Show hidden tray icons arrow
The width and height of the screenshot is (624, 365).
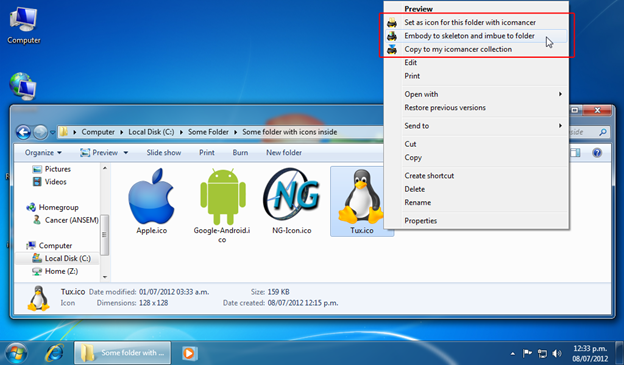click(x=513, y=353)
